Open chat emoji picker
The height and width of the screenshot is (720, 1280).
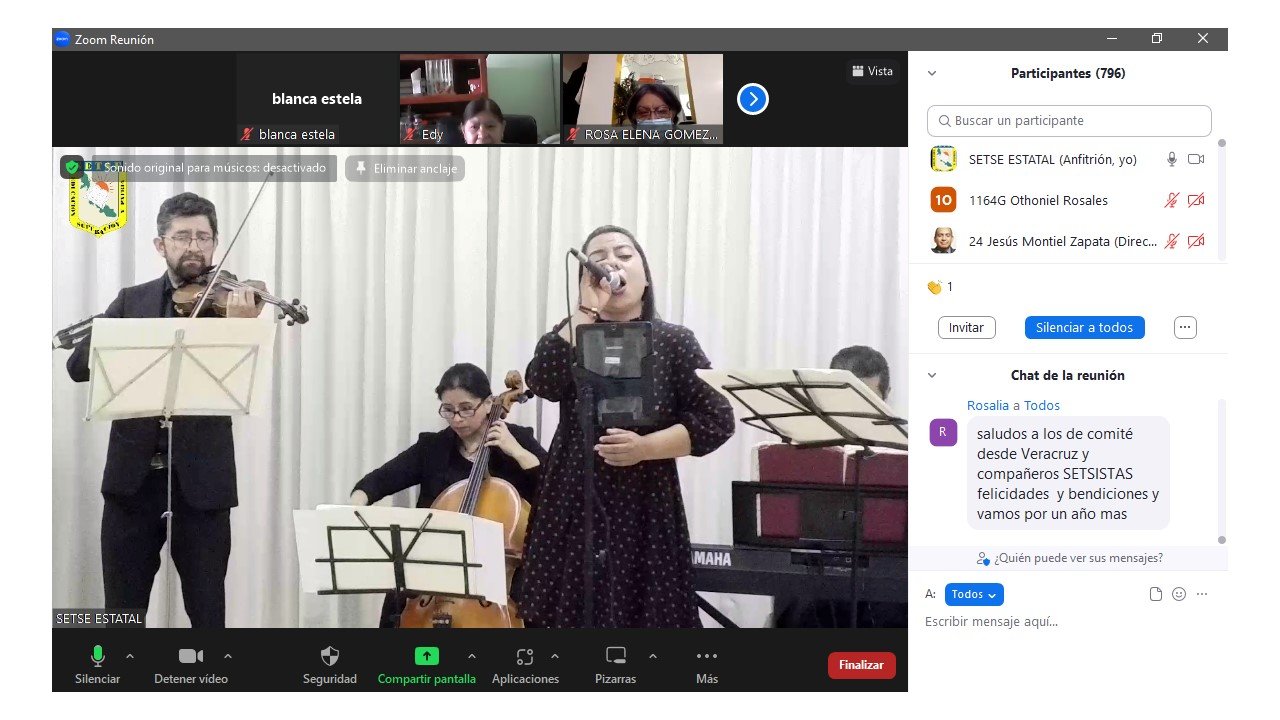tap(1179, 594)
